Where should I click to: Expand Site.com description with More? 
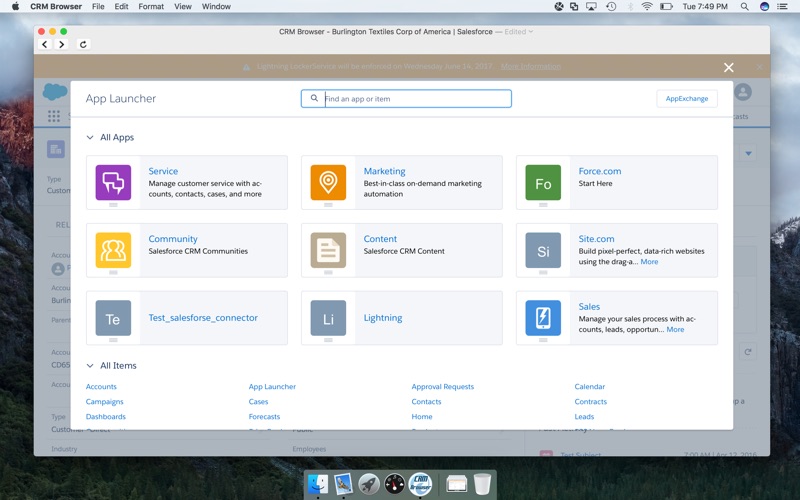(x=649, y=262)
